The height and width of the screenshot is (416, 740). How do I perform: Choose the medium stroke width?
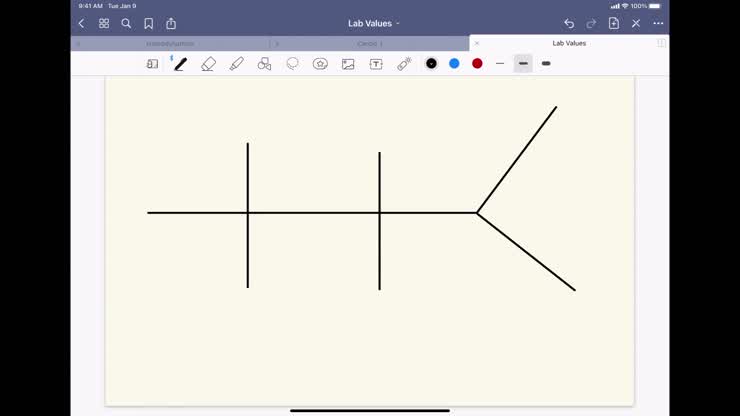[x=523, y=63]
